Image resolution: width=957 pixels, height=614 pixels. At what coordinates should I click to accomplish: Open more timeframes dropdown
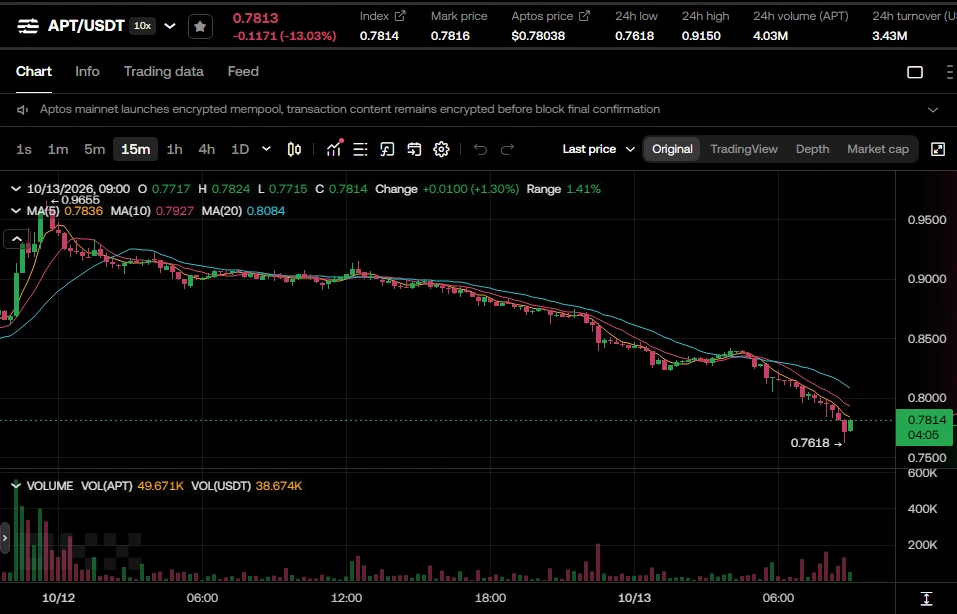pyautogui.click(x=266, y=149)
